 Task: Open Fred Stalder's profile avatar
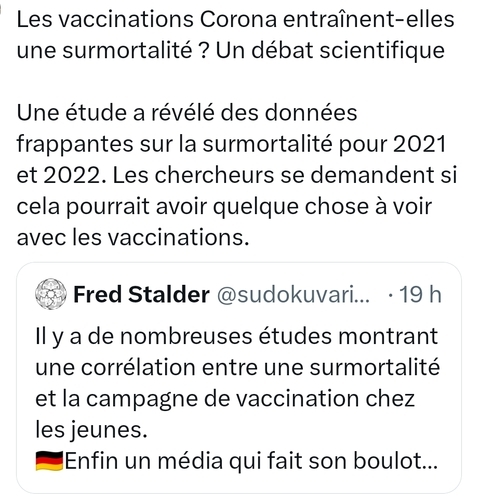(51, 294)
